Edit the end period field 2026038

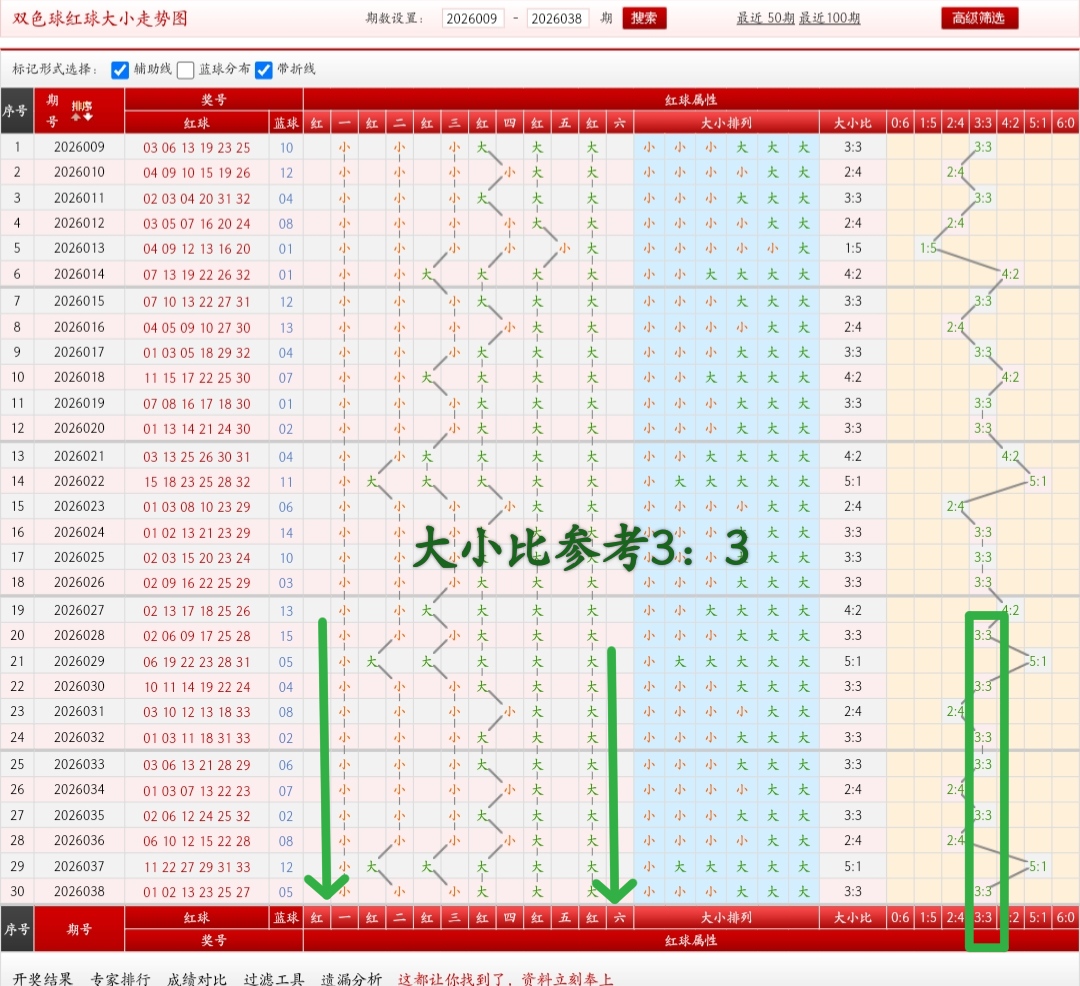click(560, 18)
